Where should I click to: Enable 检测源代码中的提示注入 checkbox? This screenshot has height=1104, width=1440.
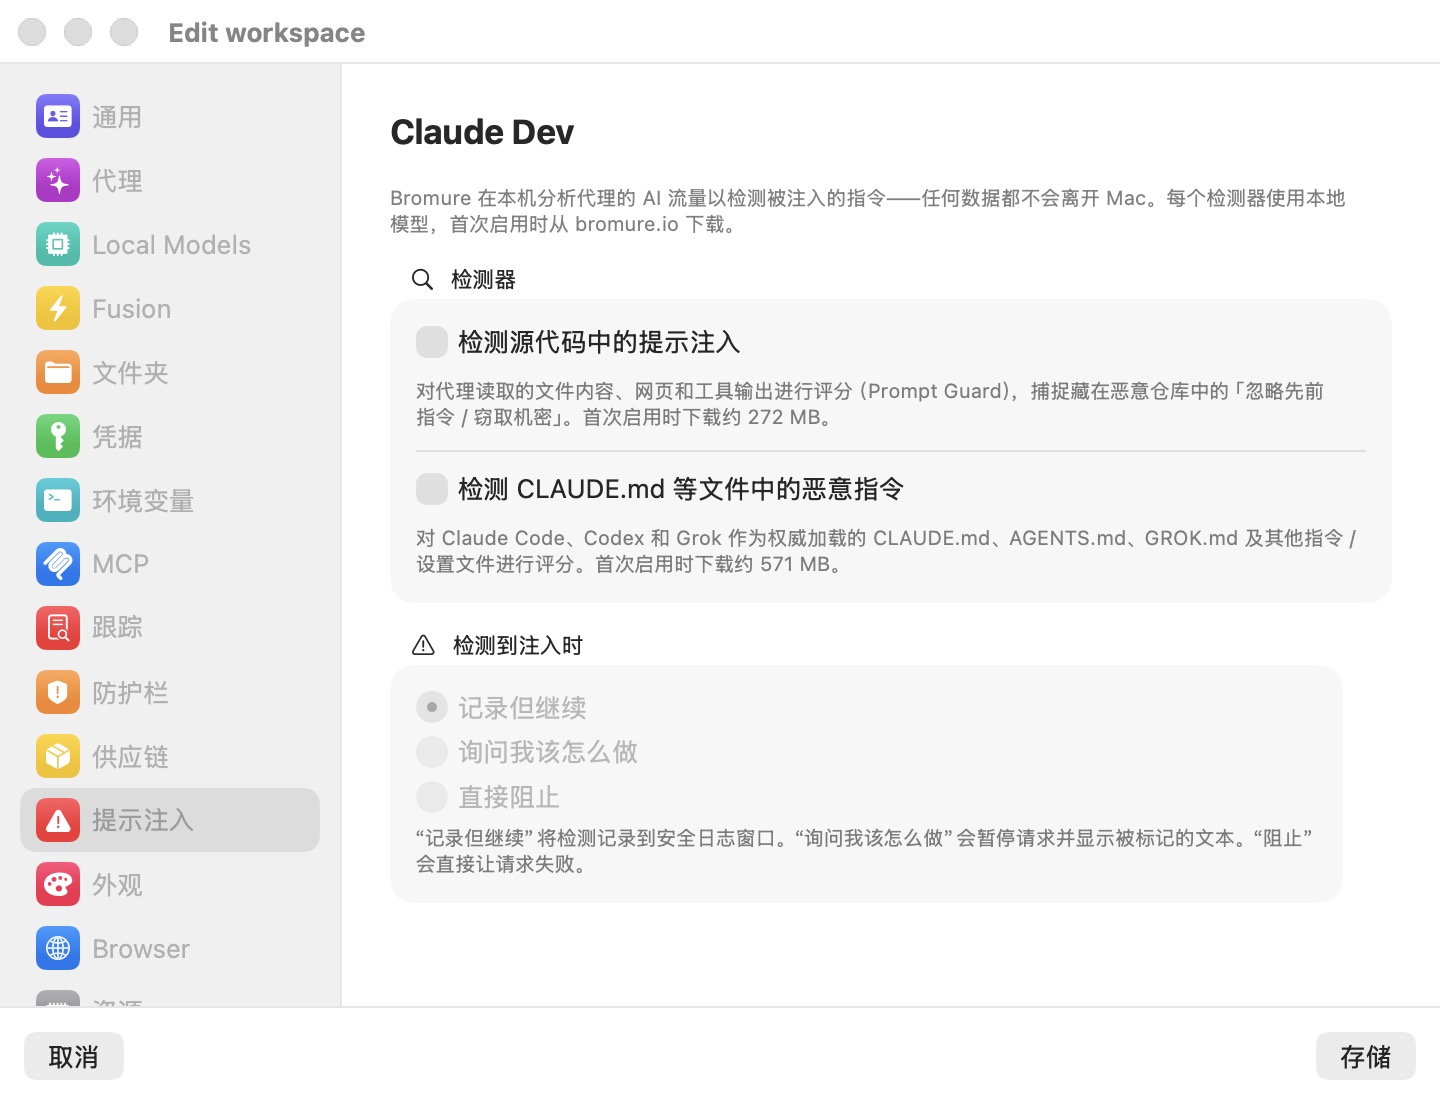(x=432, y=342)
